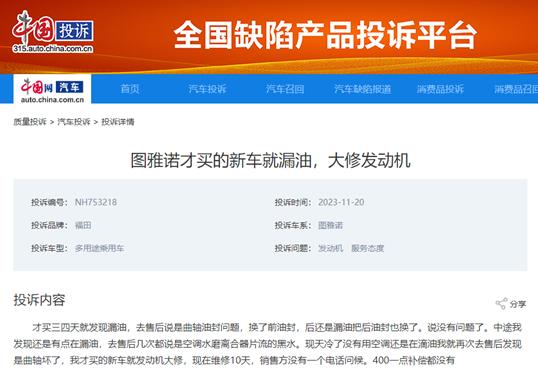Click 315.auto.china.com.cn URL text
The image size is (538, 370).
pyautogui.click(x=53, y=49)
